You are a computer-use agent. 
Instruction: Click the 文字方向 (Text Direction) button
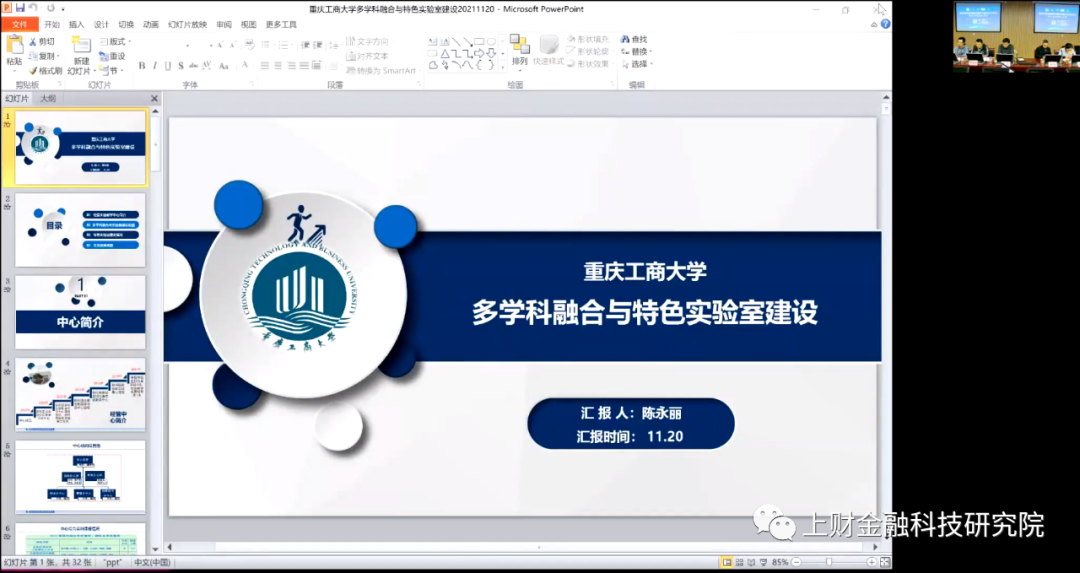pos(368,42)
